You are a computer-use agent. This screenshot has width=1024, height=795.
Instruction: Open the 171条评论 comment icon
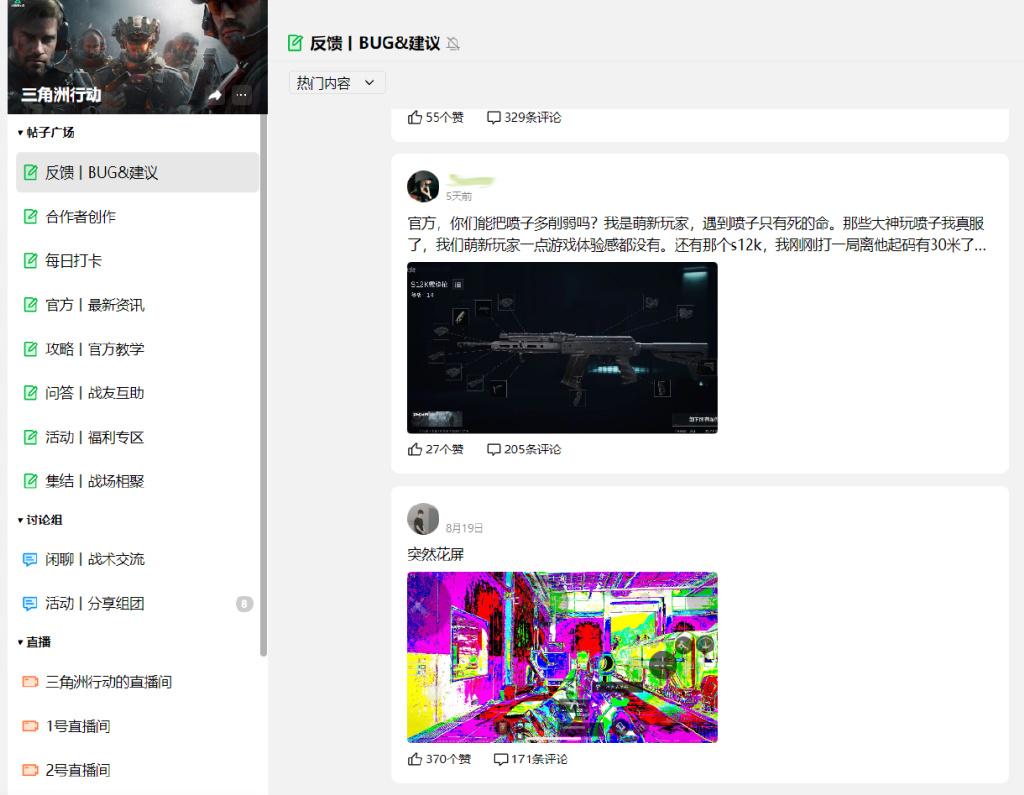[501, 759]
